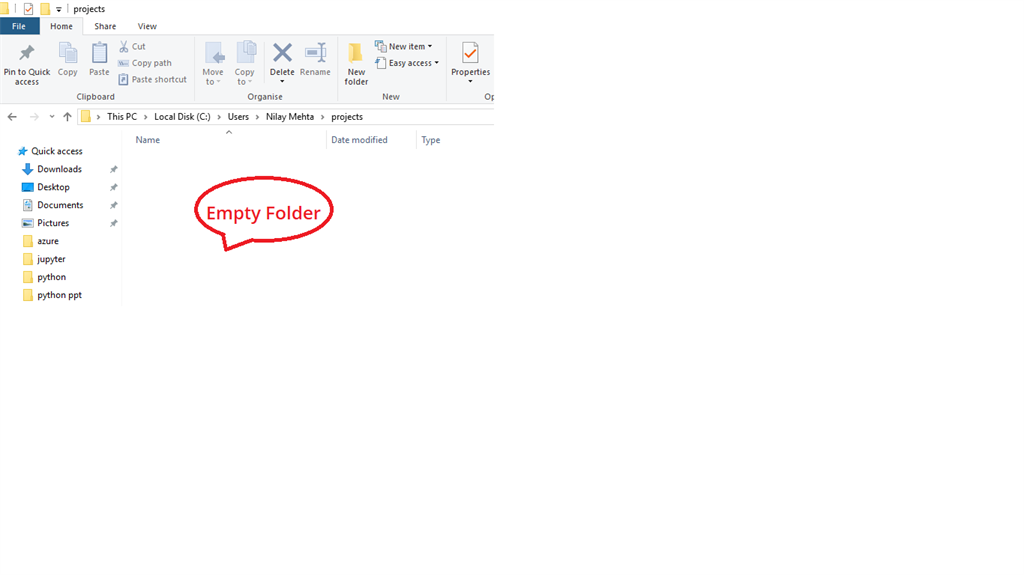This screenshot has width=1024, height=575.
Task: Switch to the Home ribbon tab
Action: [x=61, y=26]
